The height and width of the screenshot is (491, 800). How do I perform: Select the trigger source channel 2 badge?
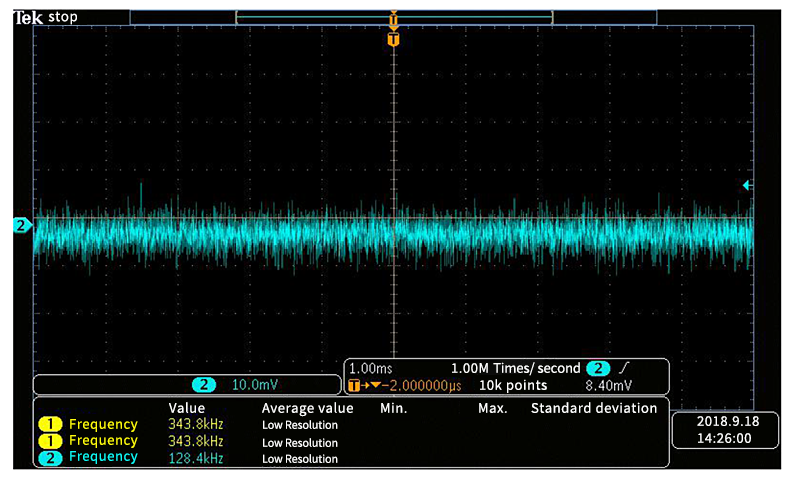(597, 368)
